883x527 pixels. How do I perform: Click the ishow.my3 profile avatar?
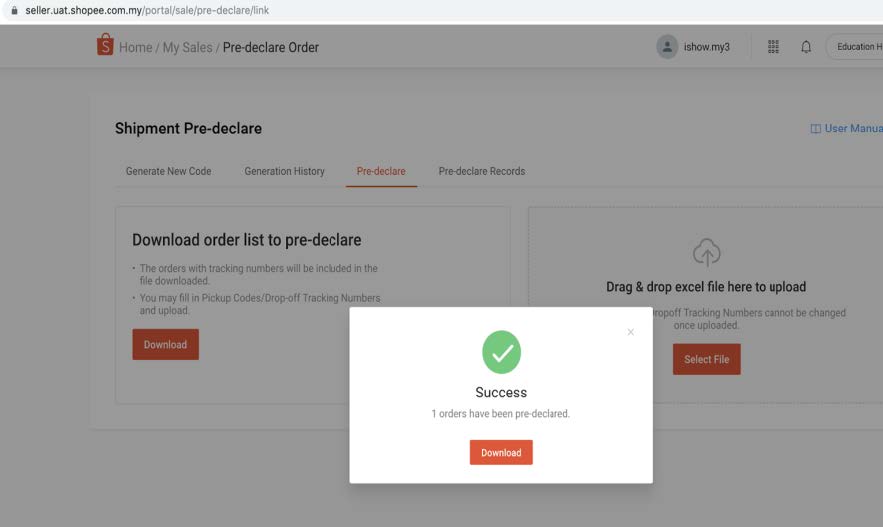click(x=667, y=47)
